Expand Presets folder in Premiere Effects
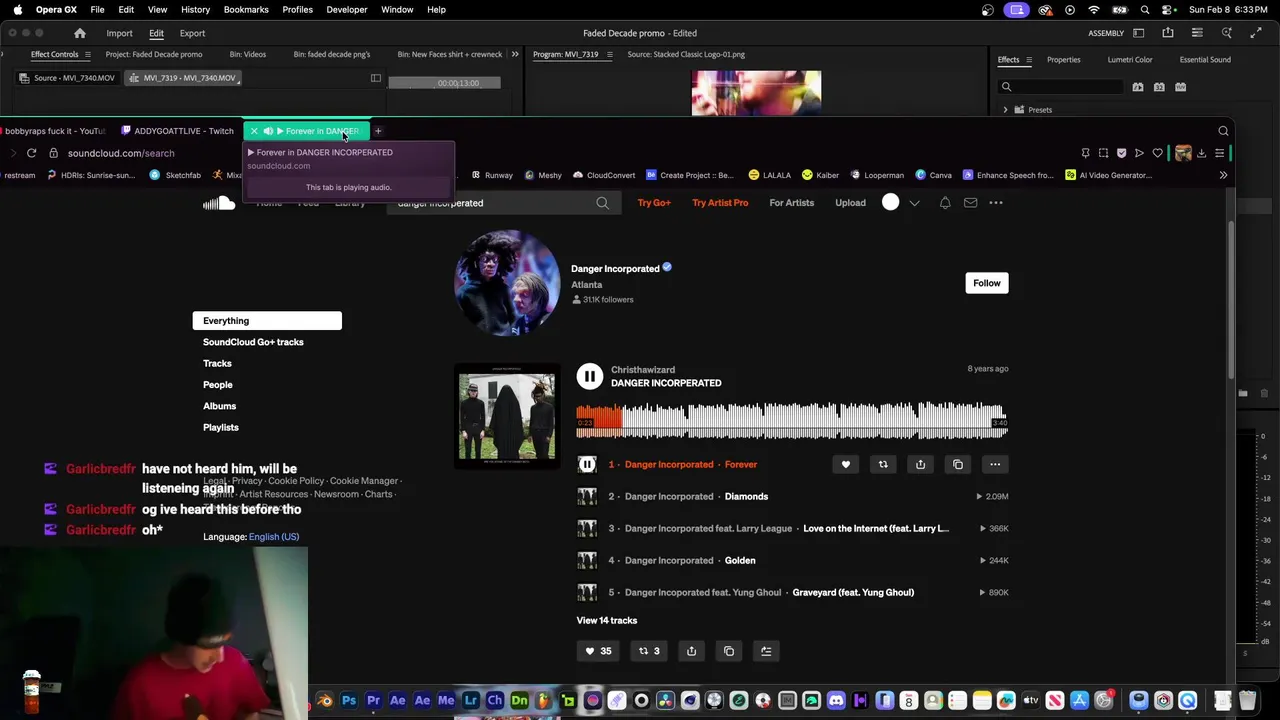This screenshot has height=720, width=1280. [x=1006, y=110]
